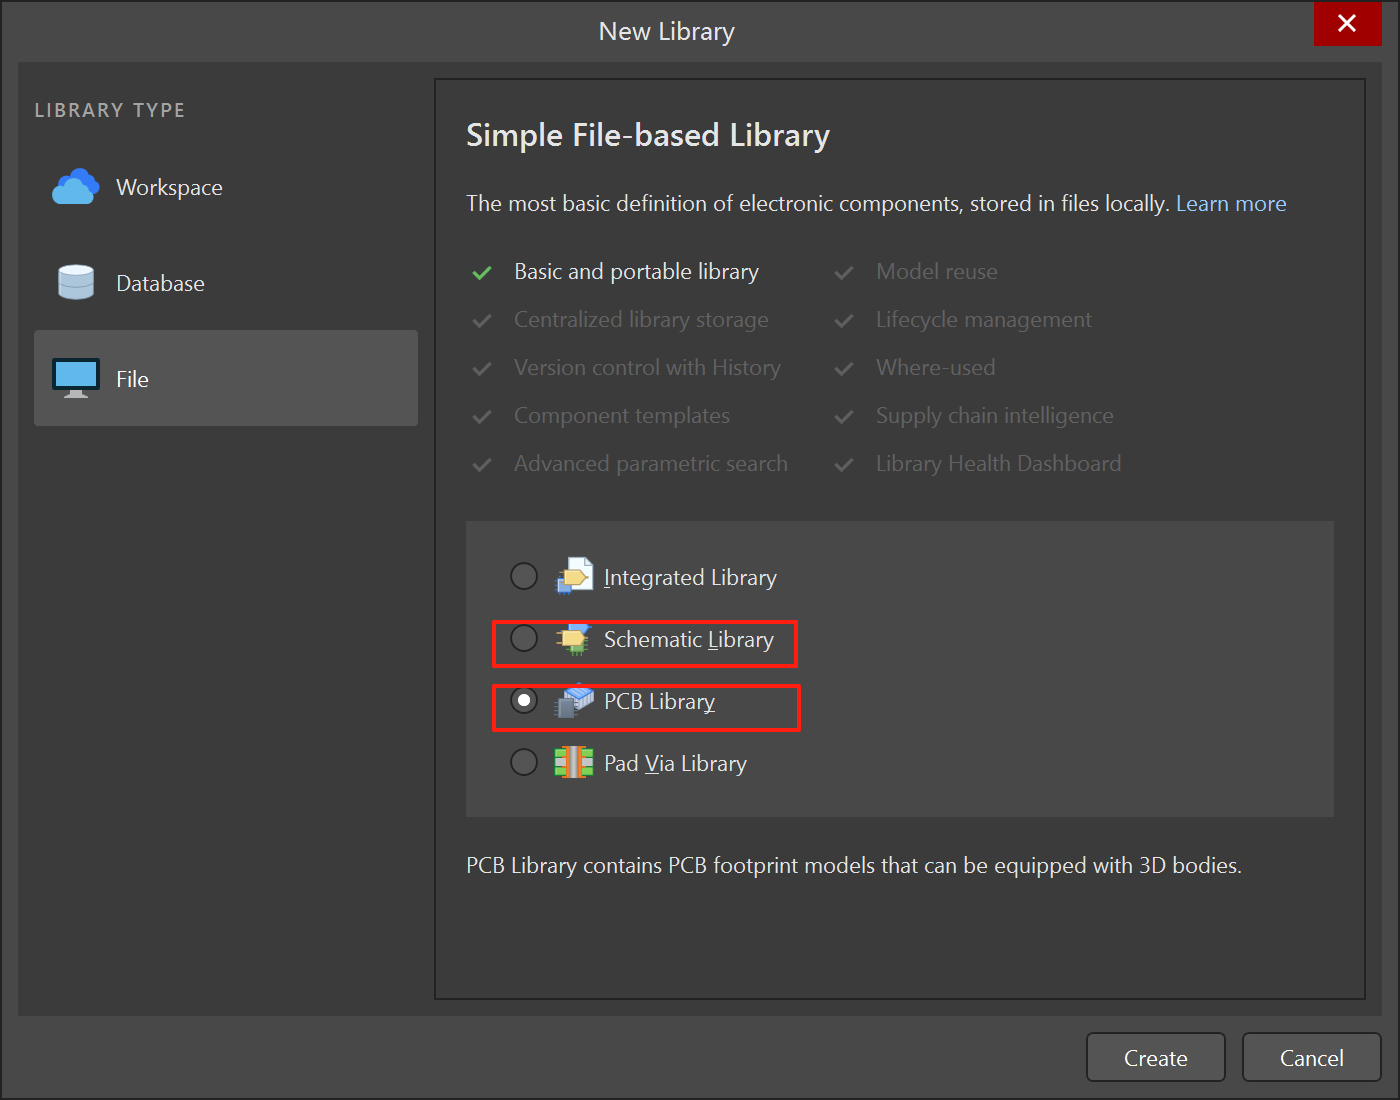Click the 'Component templates' feature text
This screenshot has width=1400, height=1100.
(x=622, y=416)
